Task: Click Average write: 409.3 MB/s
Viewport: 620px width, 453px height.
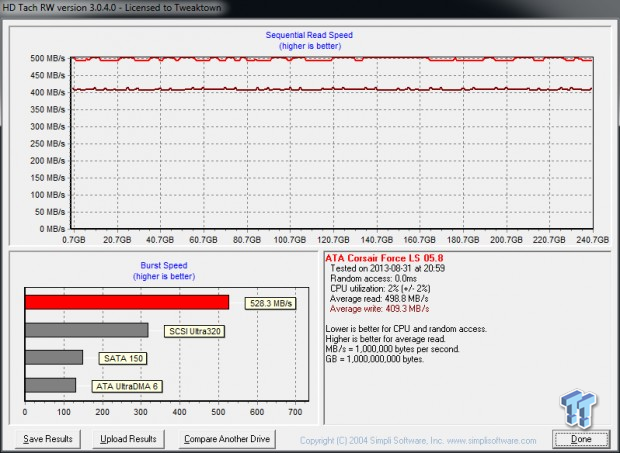Action: pos(379,309)
